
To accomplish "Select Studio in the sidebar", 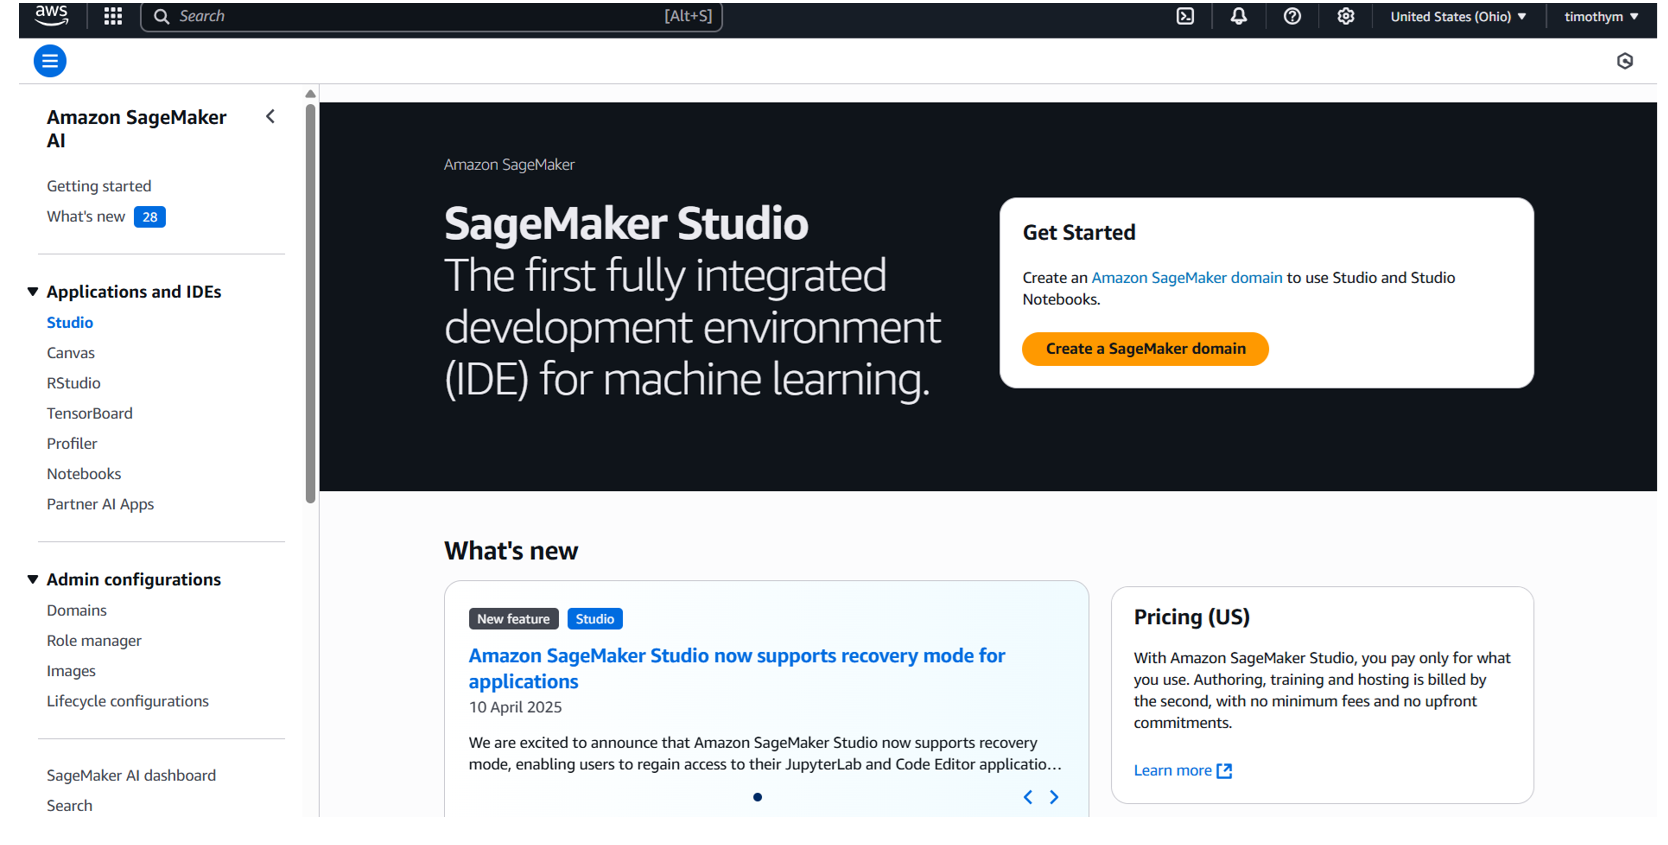I will pos(70,323).
